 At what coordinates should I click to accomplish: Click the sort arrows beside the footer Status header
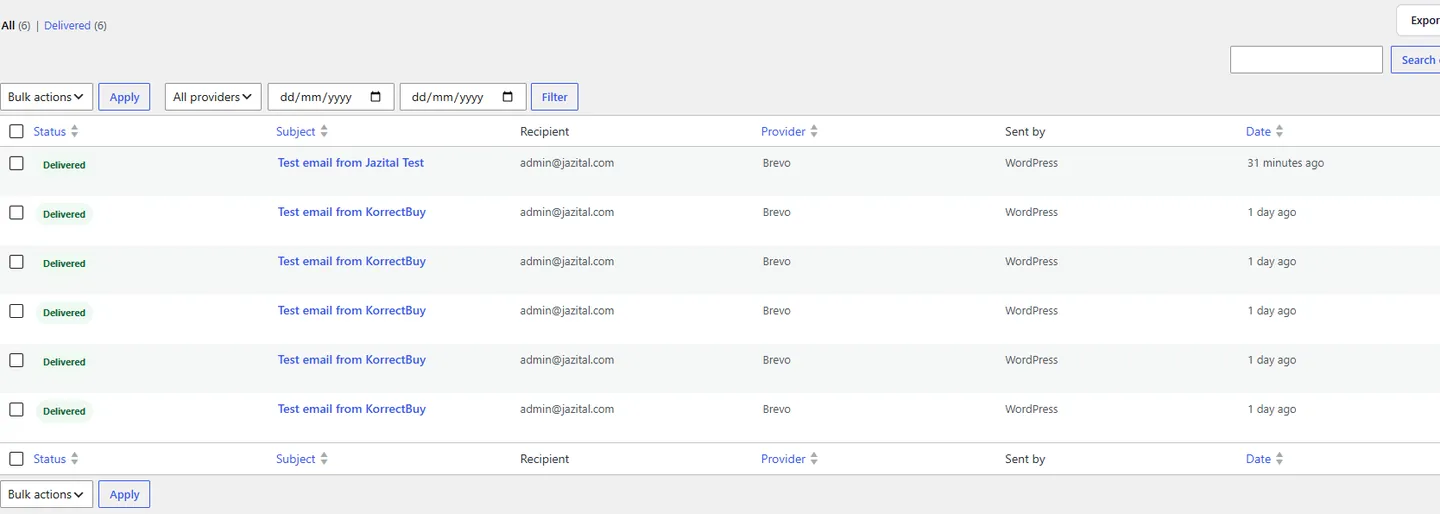tap(74, 459)
